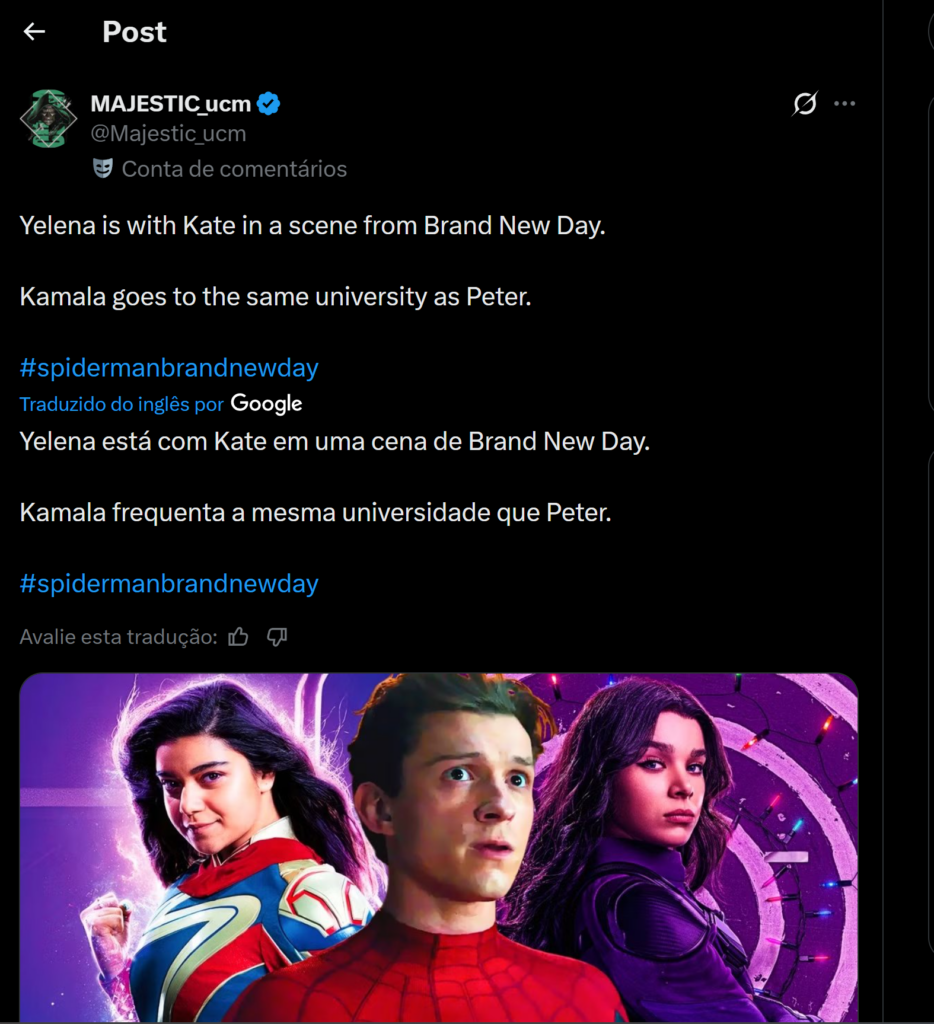Click the back arrow icon
Screen dimensions: 934x1024
[35, 32]
